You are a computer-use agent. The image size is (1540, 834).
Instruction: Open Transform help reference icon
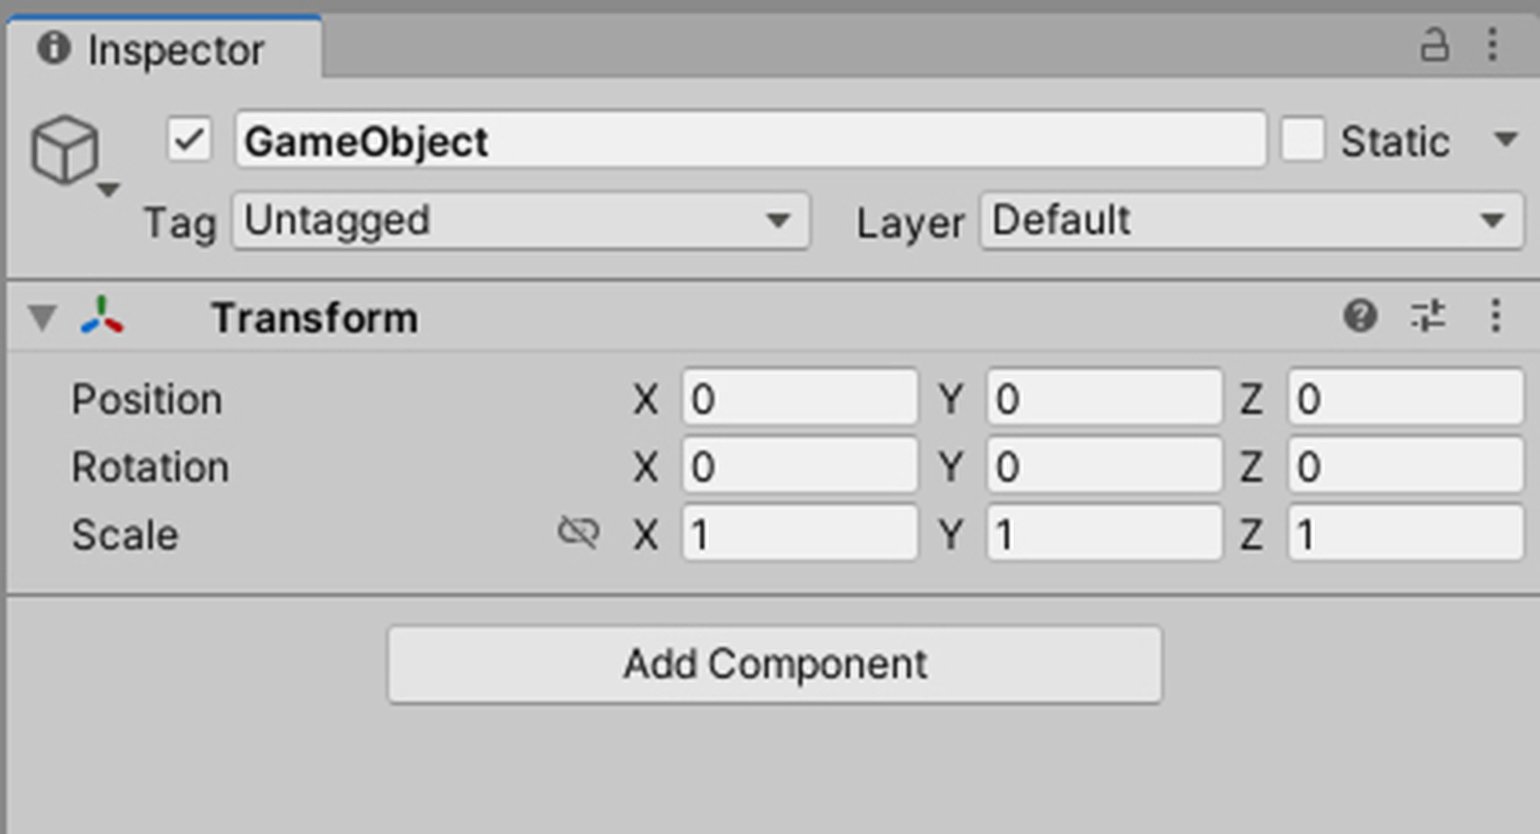point(1360,317)
